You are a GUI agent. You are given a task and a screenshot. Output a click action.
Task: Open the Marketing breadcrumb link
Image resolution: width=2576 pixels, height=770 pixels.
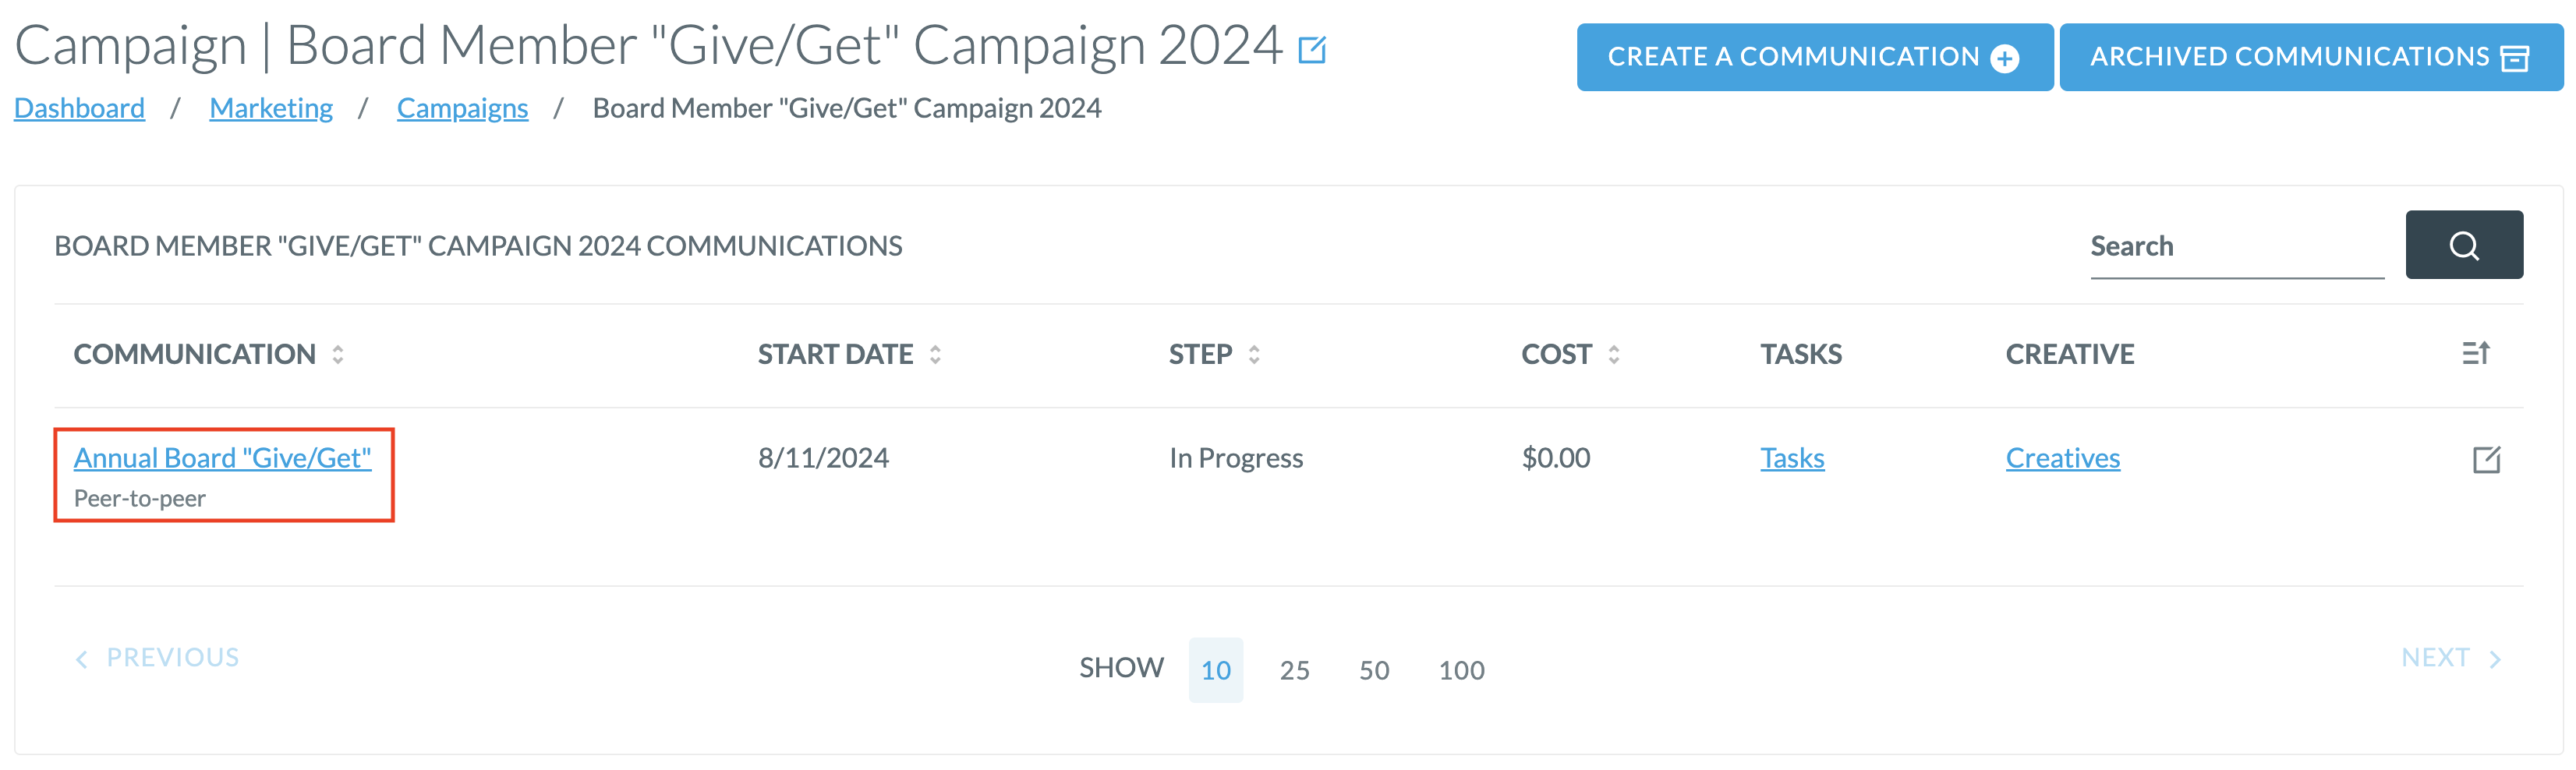pyautogui.click(x=271, y=108)
